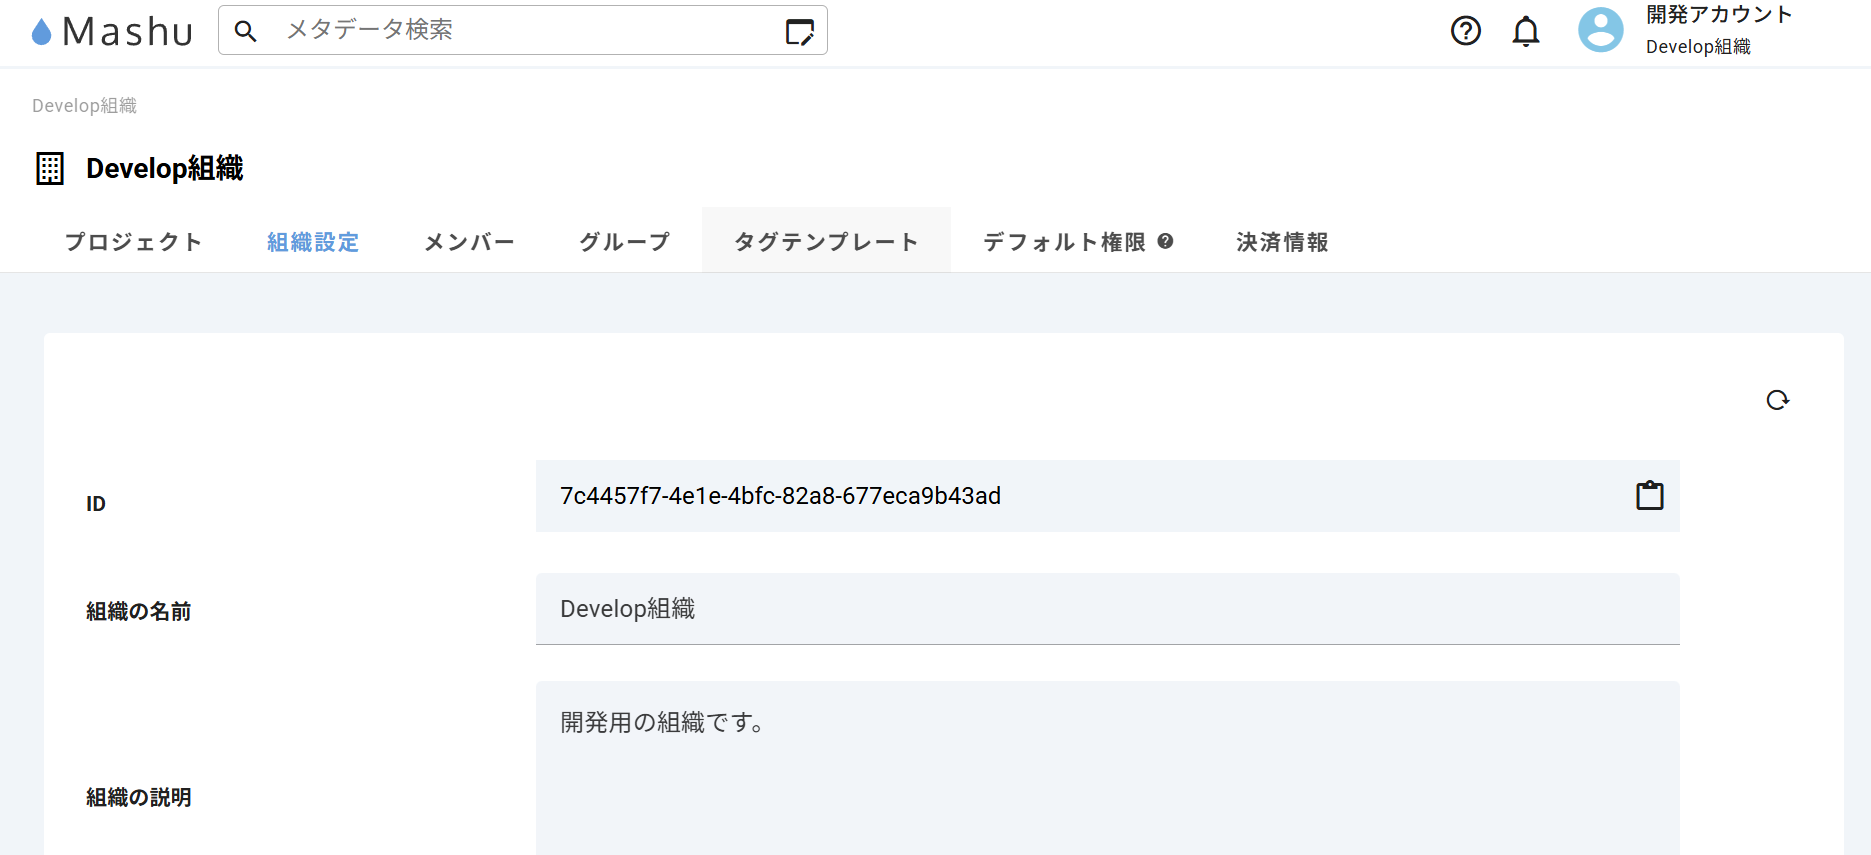Click the Develop組織 page heading
This screenshot has width=1871, height=855.
tap(165, 168)
